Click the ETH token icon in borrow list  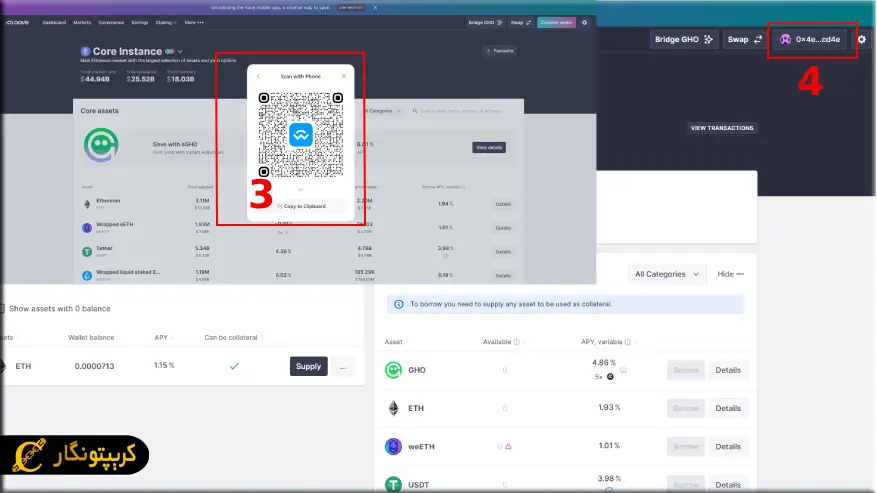click(x=393, y=408)
